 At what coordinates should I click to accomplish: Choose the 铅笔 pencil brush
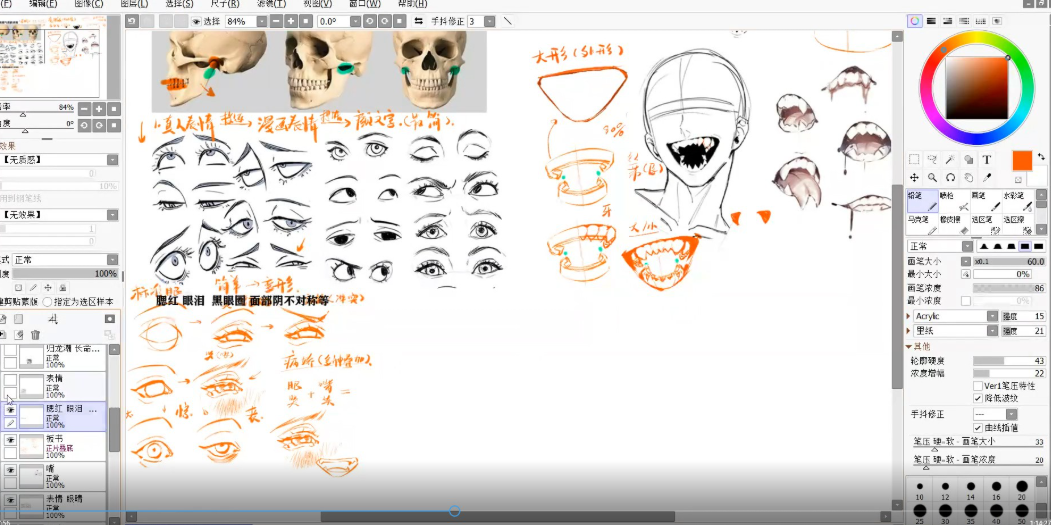point(922,200)
